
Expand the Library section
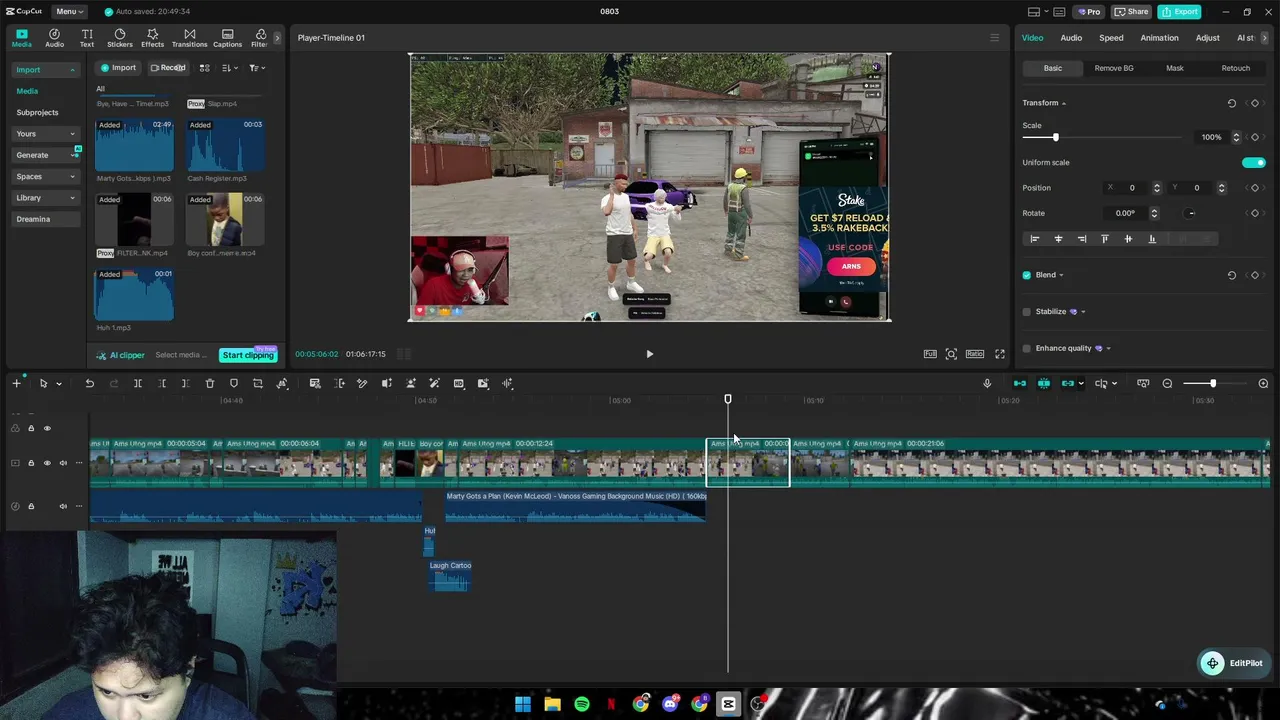point(45,198)
